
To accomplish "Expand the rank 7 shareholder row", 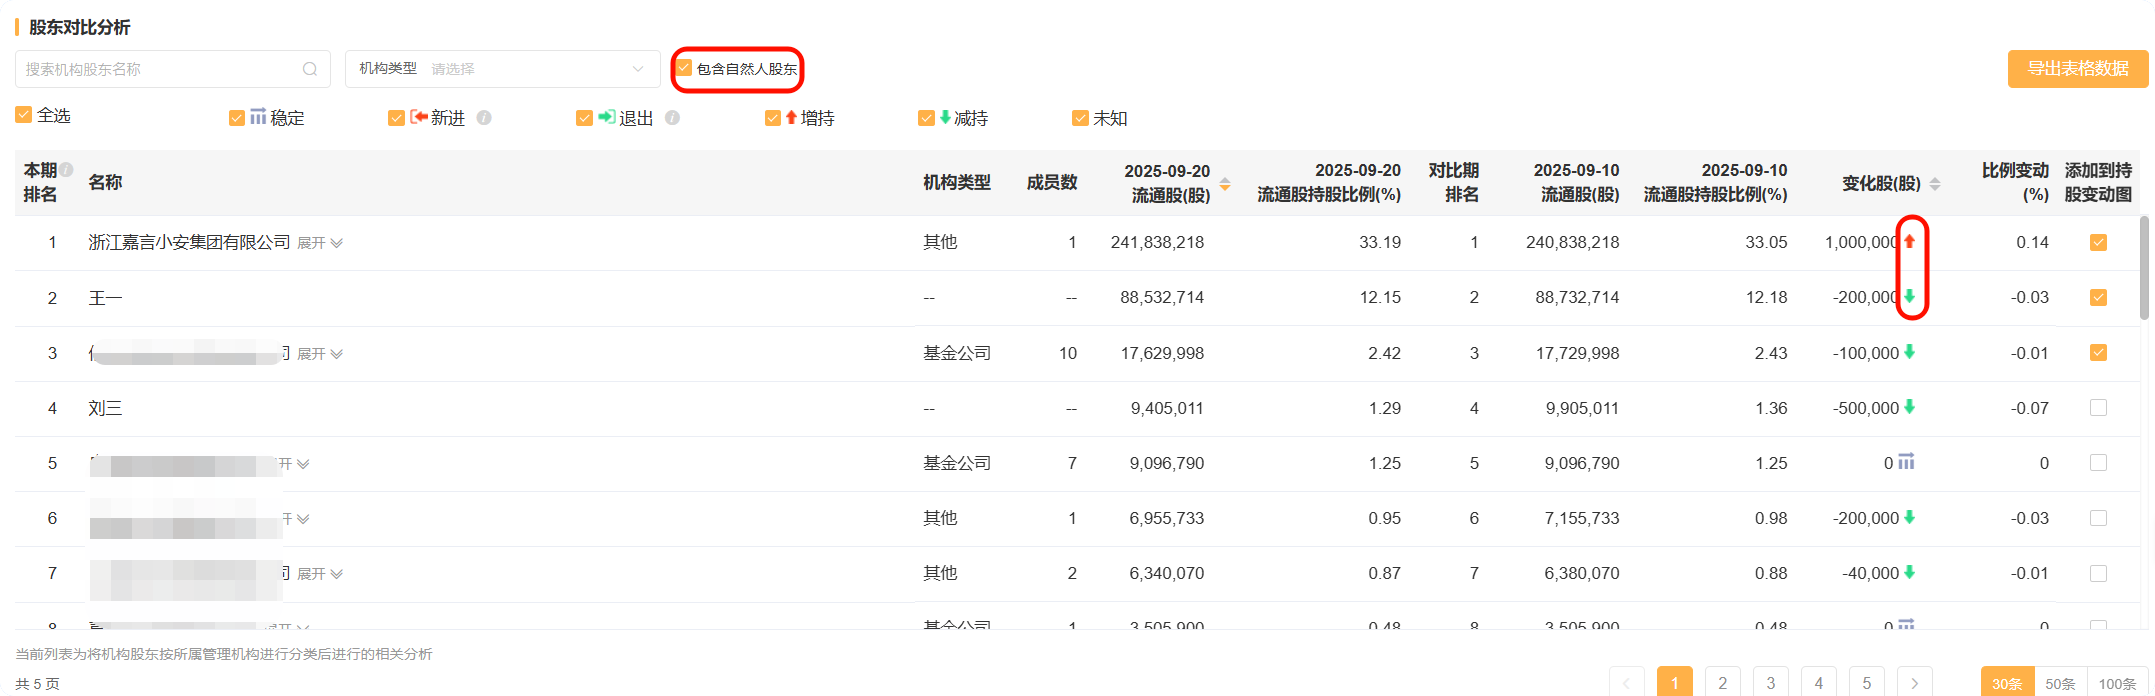I will [320, 574].
